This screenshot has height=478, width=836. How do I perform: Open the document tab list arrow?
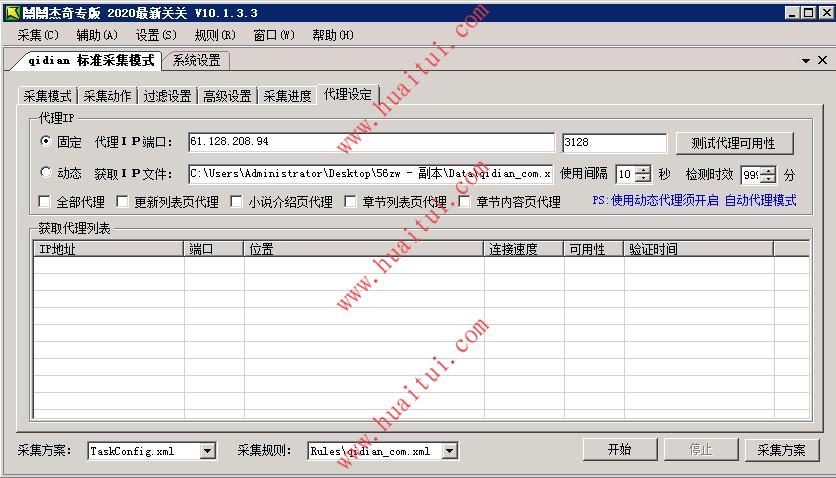[806, 61]
